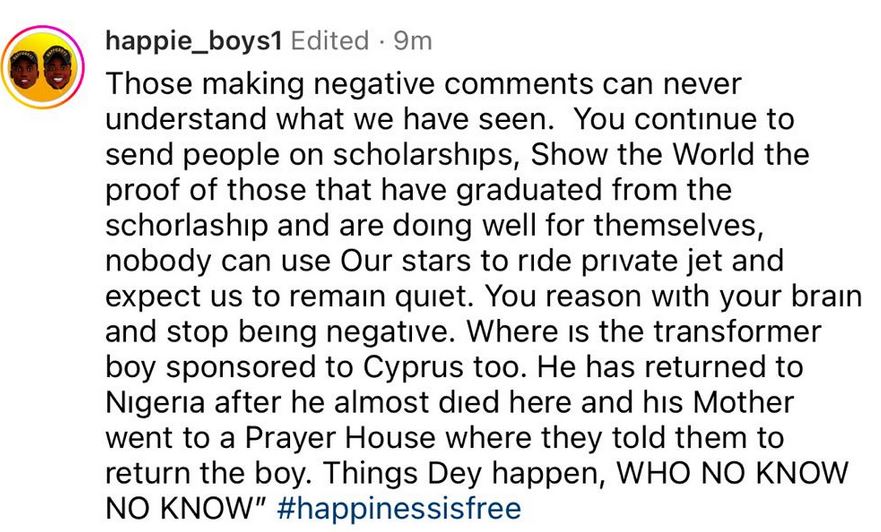Tap the left face in the avatar

click(28, 69)
